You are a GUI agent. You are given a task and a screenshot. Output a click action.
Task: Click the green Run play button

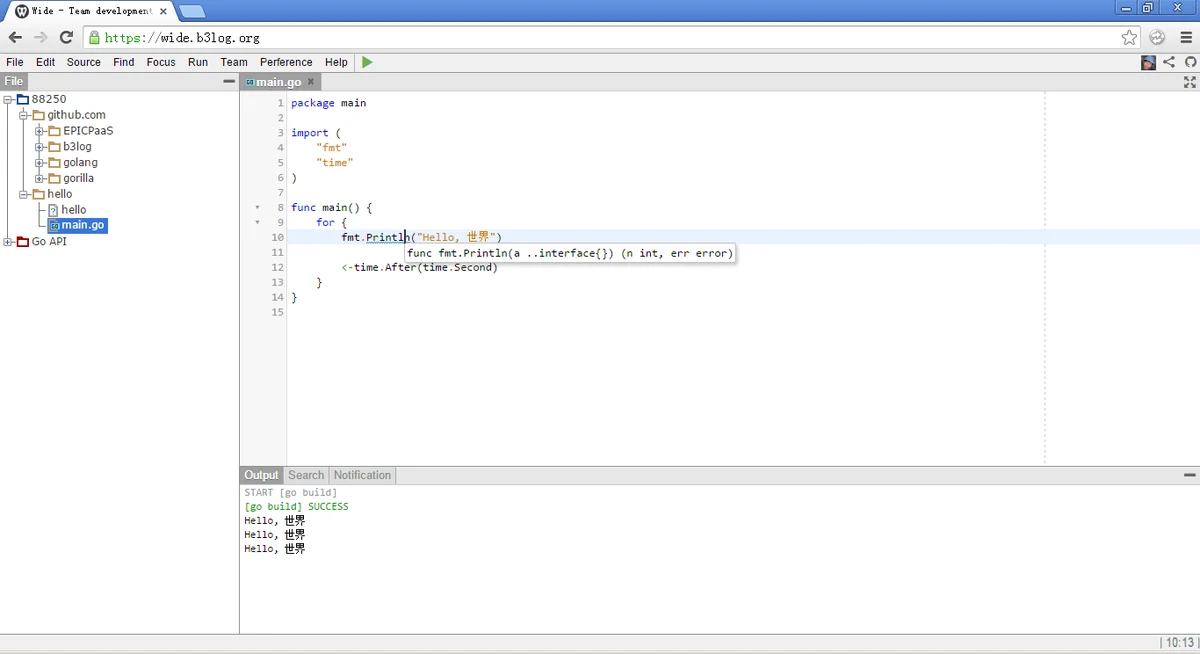[x=367, y=62]
